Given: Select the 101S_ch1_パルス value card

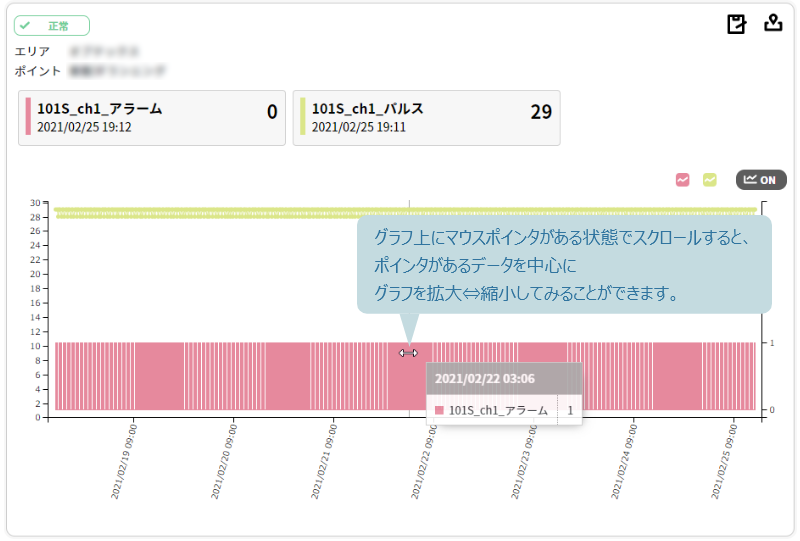Looking at the screenshot, I should [427, 118].
